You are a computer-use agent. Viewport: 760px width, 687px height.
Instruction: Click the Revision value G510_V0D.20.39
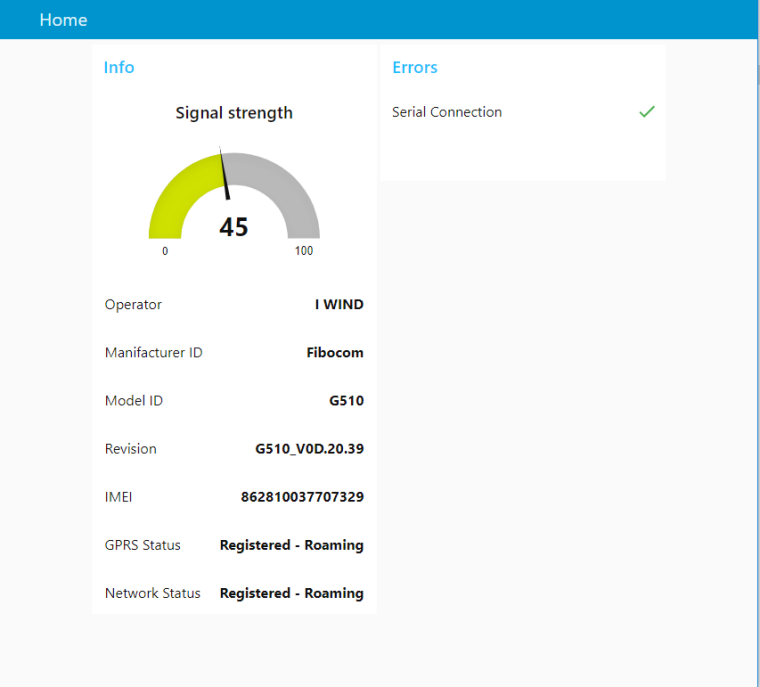click(x=309, y=449)
